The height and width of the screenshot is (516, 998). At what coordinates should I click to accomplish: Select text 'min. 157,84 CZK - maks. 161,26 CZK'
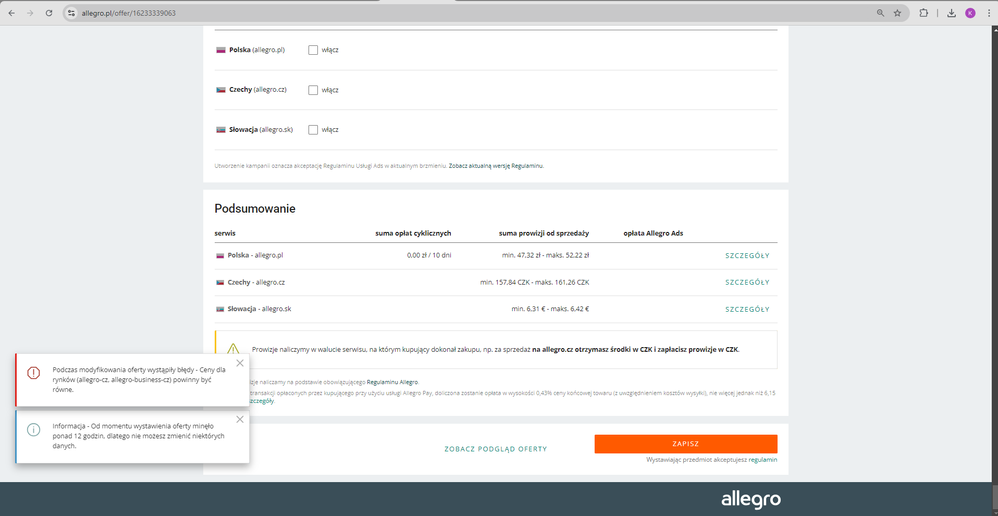535,282
